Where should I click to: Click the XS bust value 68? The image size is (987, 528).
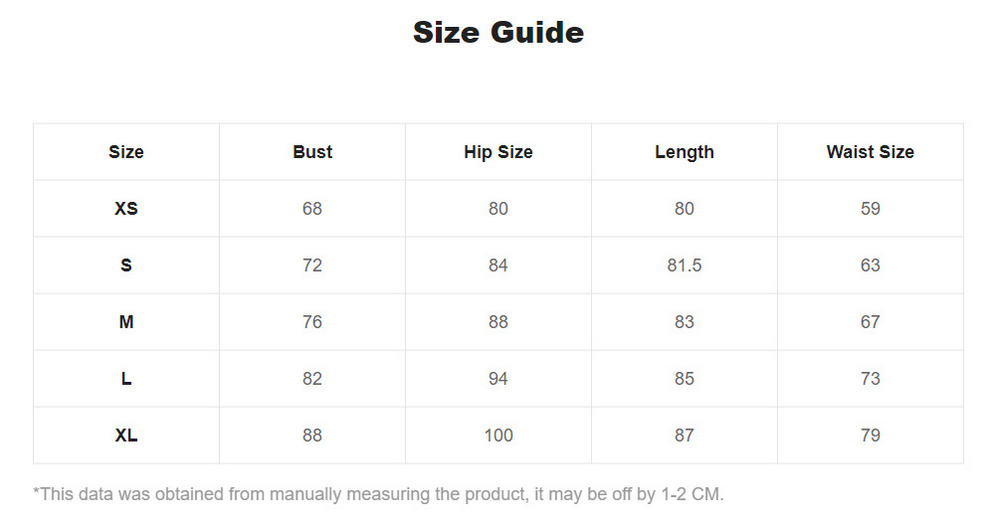coord(312,208)
